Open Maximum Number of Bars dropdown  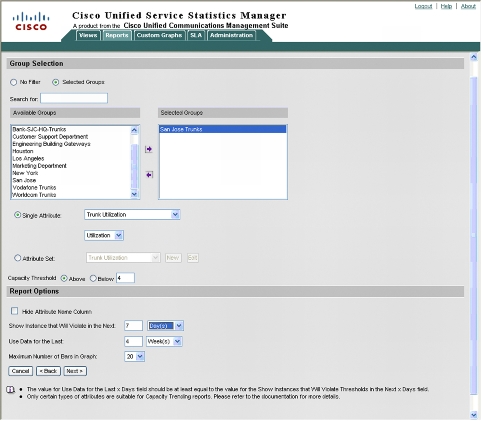click(x=134, y=357)
